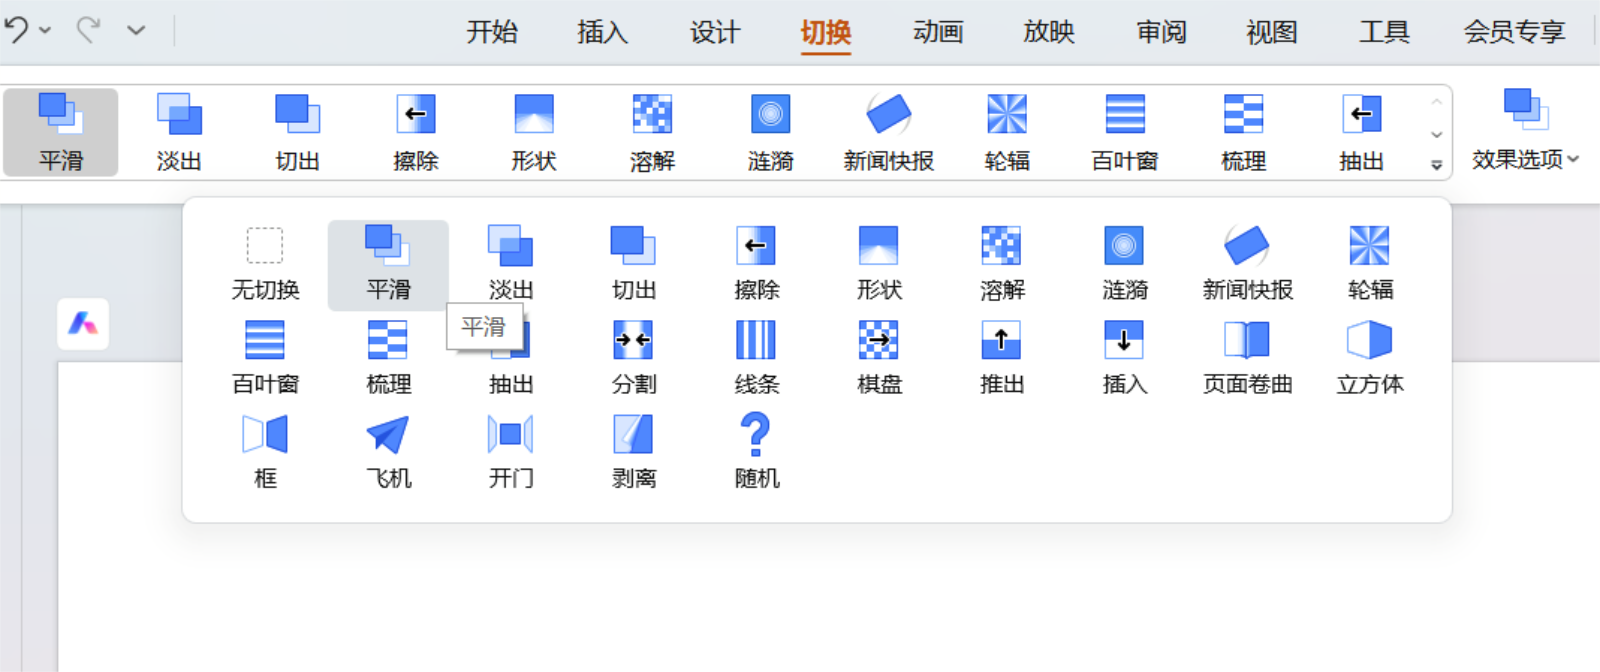The height and width of the screenshot is (672, 1600).
Task: Choose the 飞机 transition
Action: [x=388, y=452]
